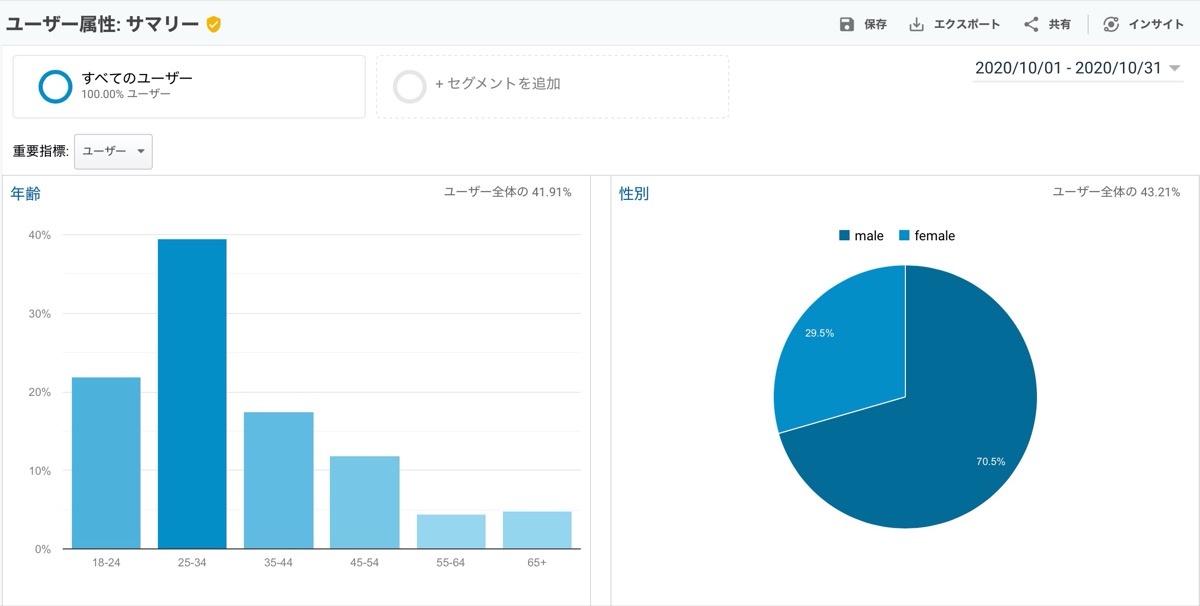The image size is (1200, 606).
Task: Click the エクスポート button label
Action: click(x=967, y=24)
